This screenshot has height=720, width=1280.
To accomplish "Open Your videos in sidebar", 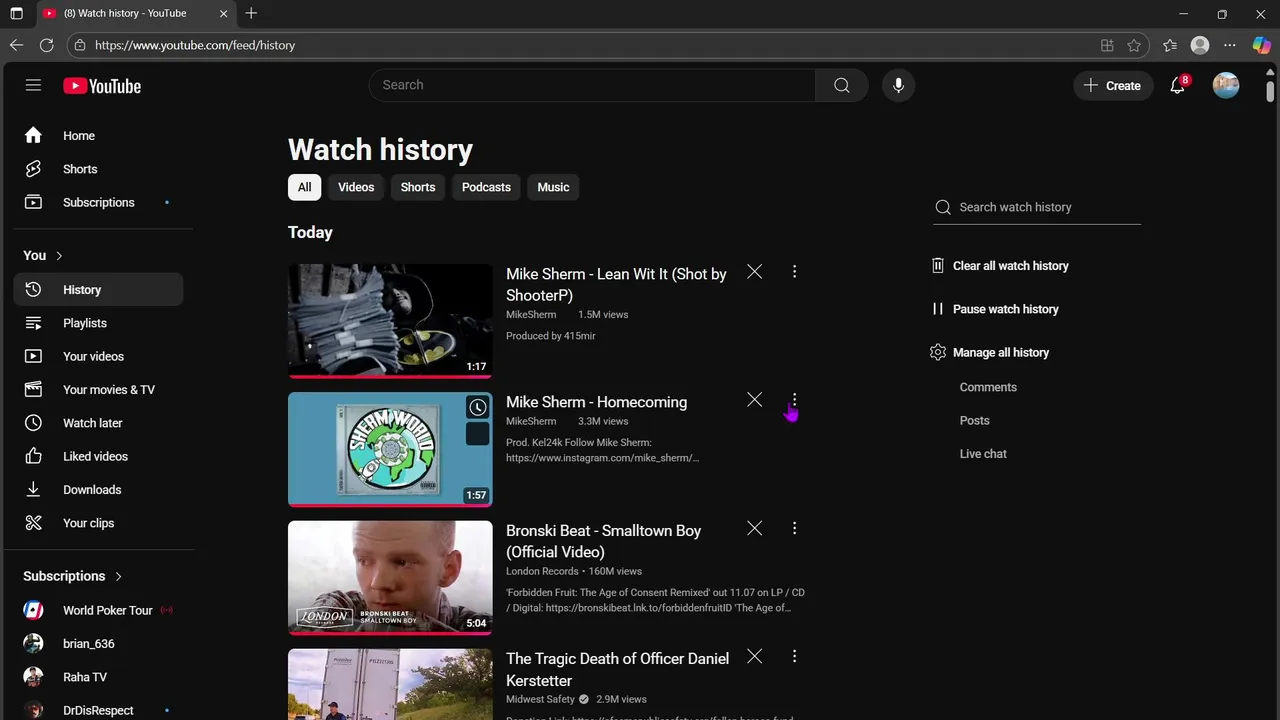I will pos(98,356).
